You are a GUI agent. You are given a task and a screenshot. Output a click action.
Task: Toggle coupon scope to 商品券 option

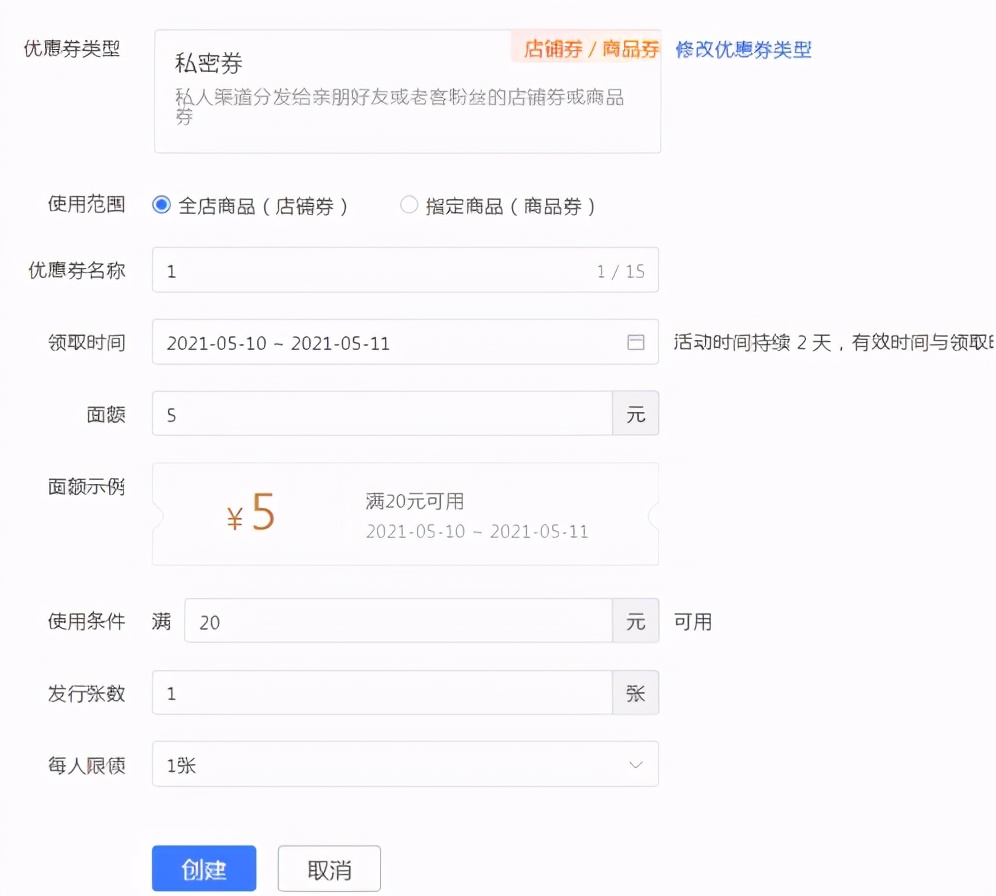pos(409,204)
